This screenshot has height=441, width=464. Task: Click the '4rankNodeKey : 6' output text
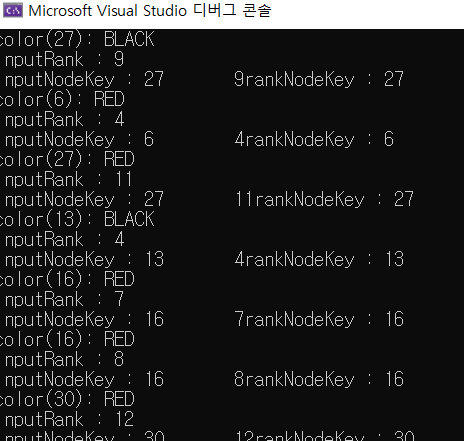pos(314,139)
